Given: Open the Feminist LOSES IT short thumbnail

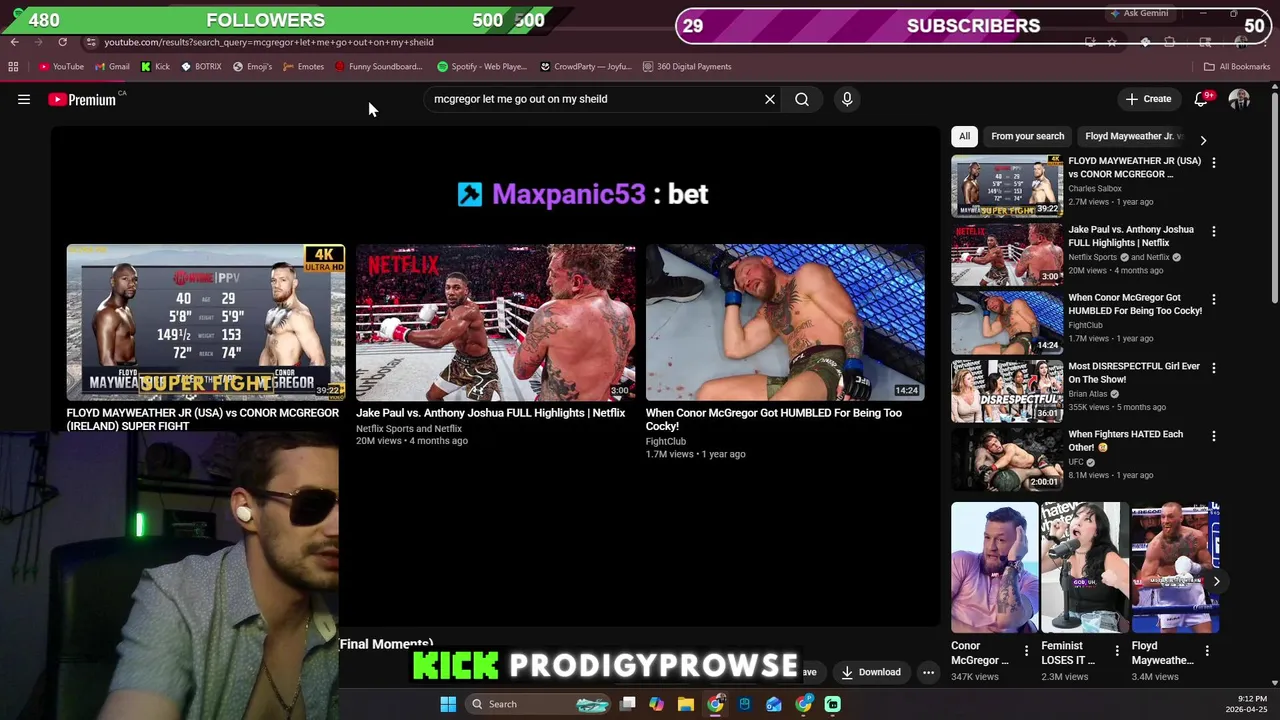Looking at the screenshot, I should pos(1085,568).
